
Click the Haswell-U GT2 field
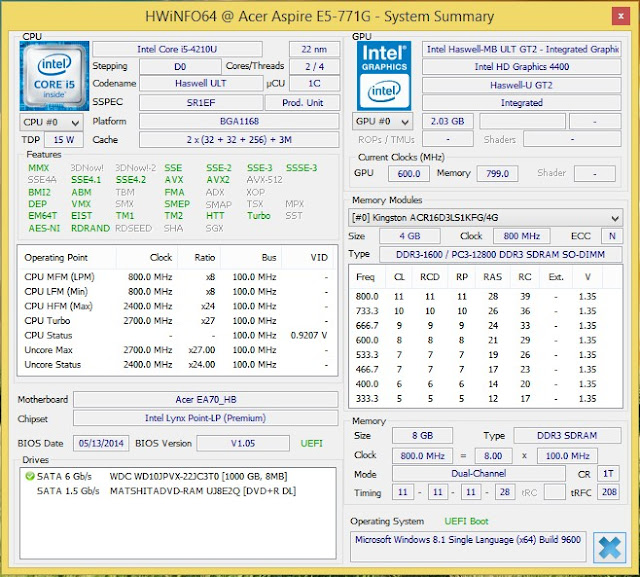coord(522,85)
